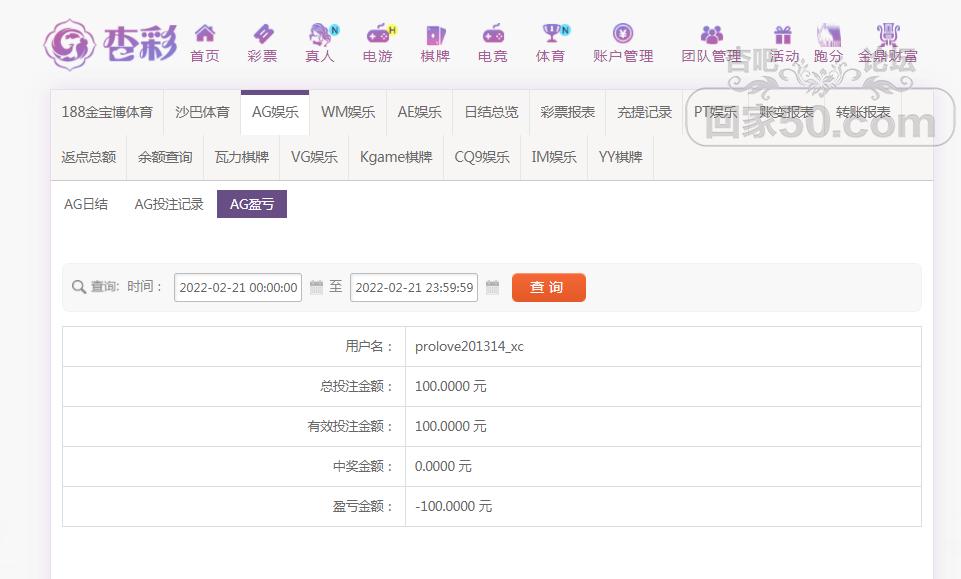
Task: Open the 首页 home icon
Action: pyautogui.click(x=205, y=34)
